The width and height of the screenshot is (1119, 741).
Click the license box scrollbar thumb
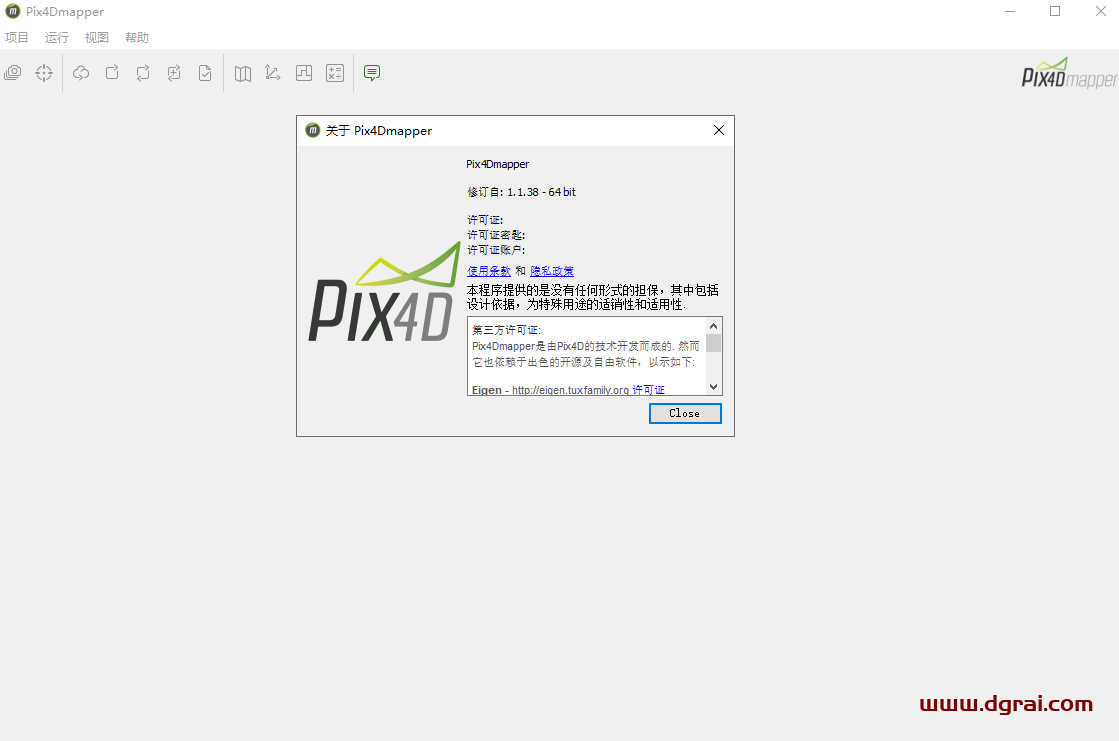pos(713,343)
